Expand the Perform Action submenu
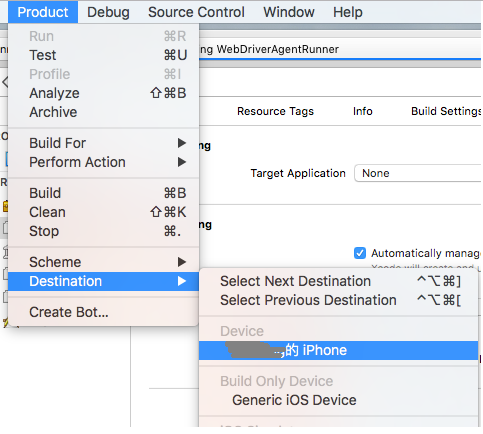Screen dimensions: 483x434 coord(104,162)
